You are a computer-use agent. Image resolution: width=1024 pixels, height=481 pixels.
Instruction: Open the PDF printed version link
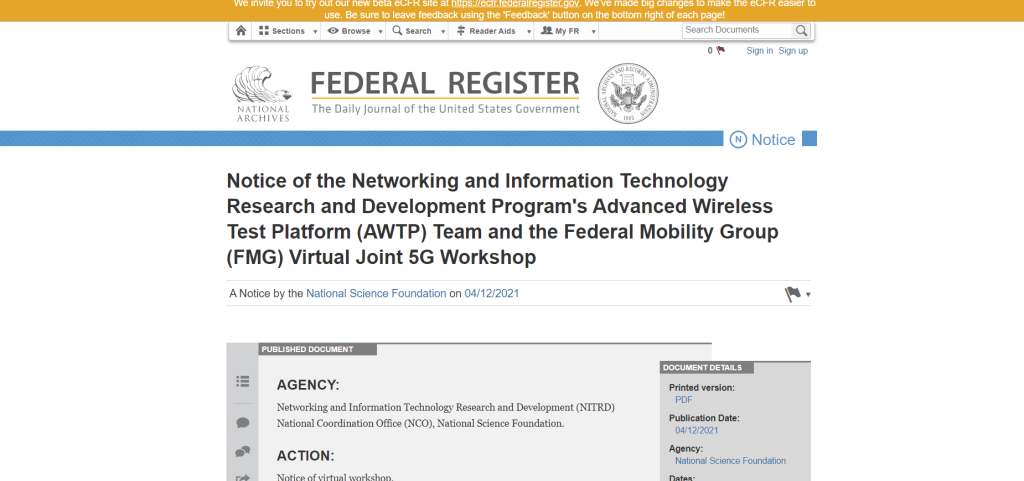click(x=684, y=399)
